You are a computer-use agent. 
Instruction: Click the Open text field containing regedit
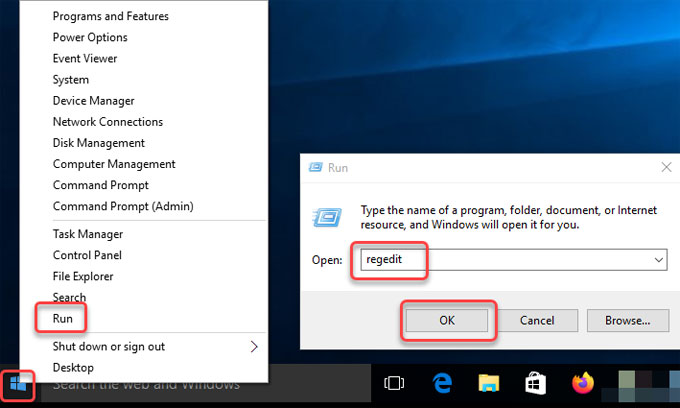(x=514, y=260)
